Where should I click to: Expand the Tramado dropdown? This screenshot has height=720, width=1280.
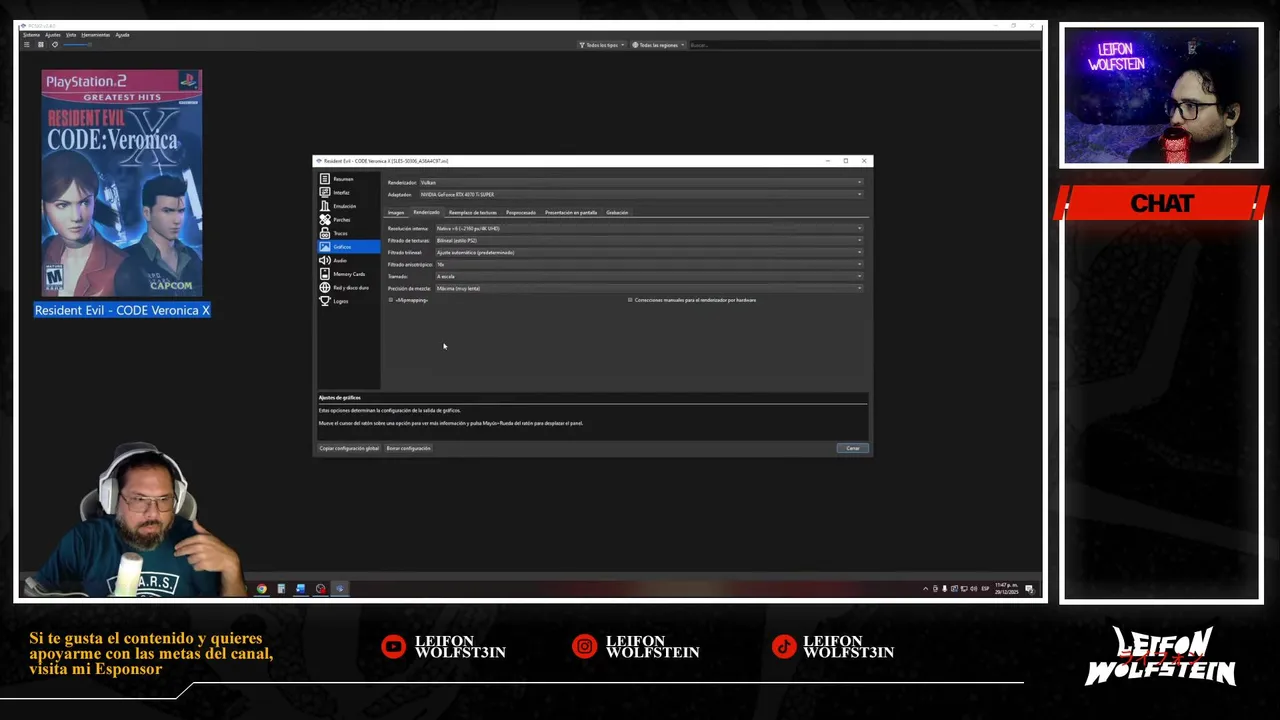coord(648,276)
